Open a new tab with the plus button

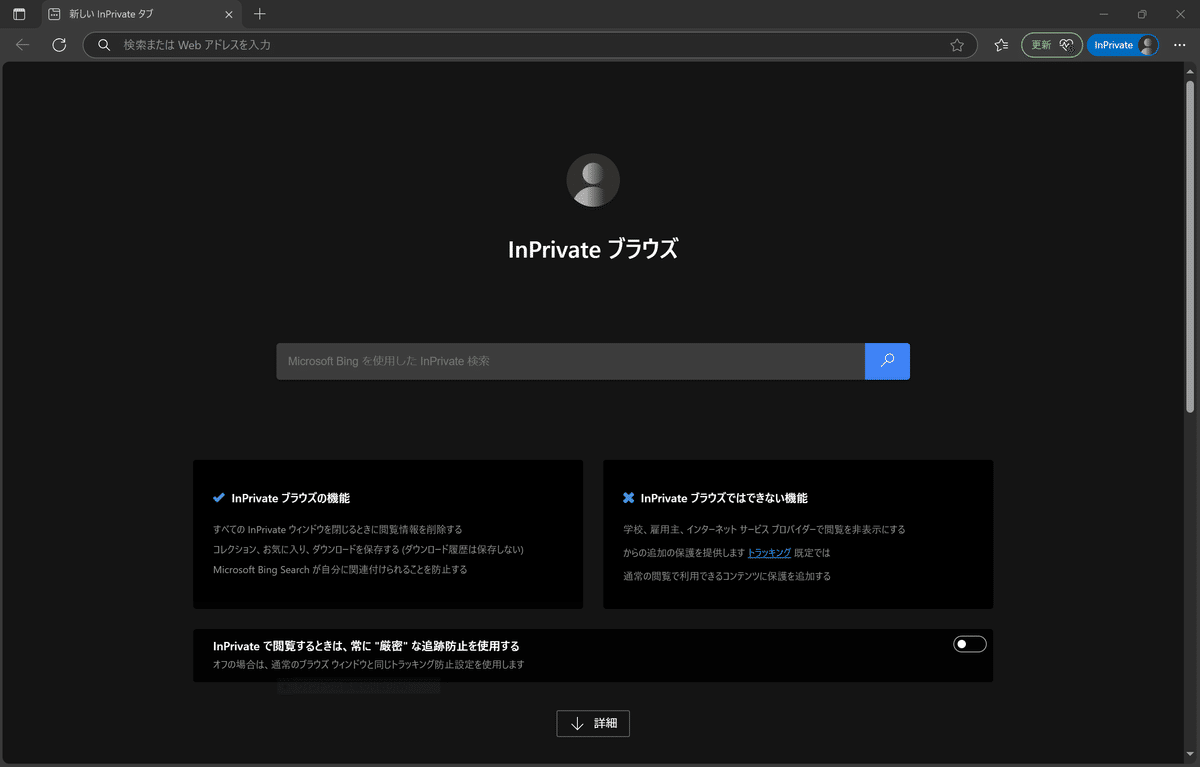pyautogui.click(x=258, y=14)
